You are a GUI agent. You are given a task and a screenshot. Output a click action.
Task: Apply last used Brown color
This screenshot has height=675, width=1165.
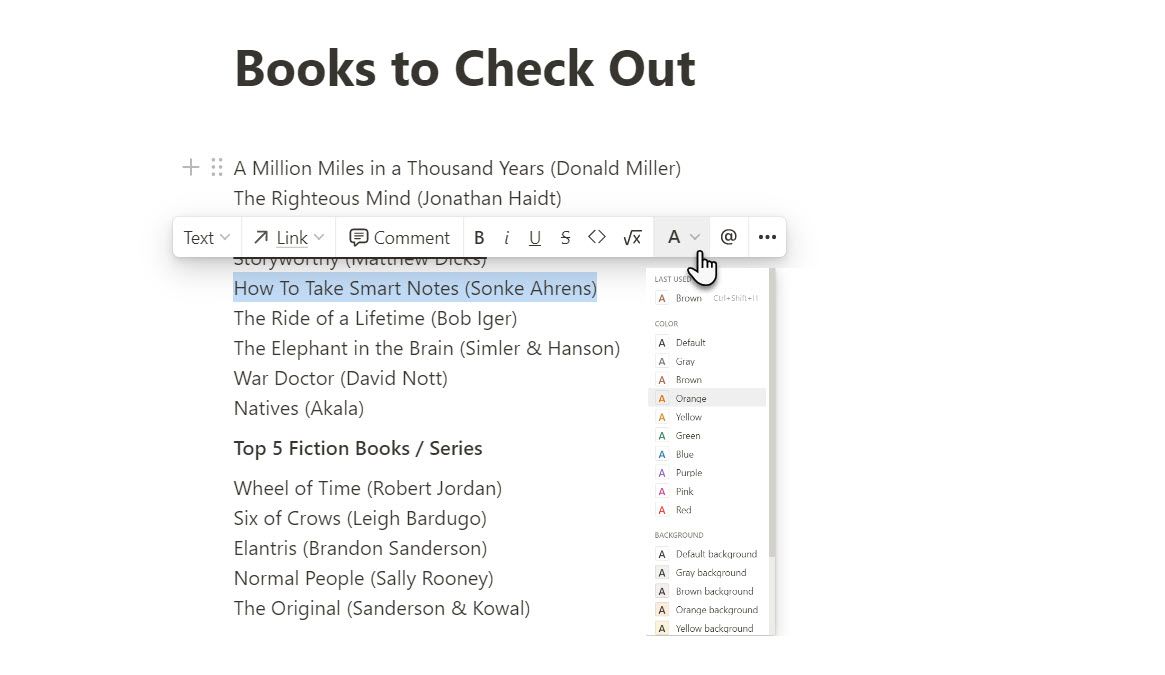pyautogui.click(x=688, y=298)
